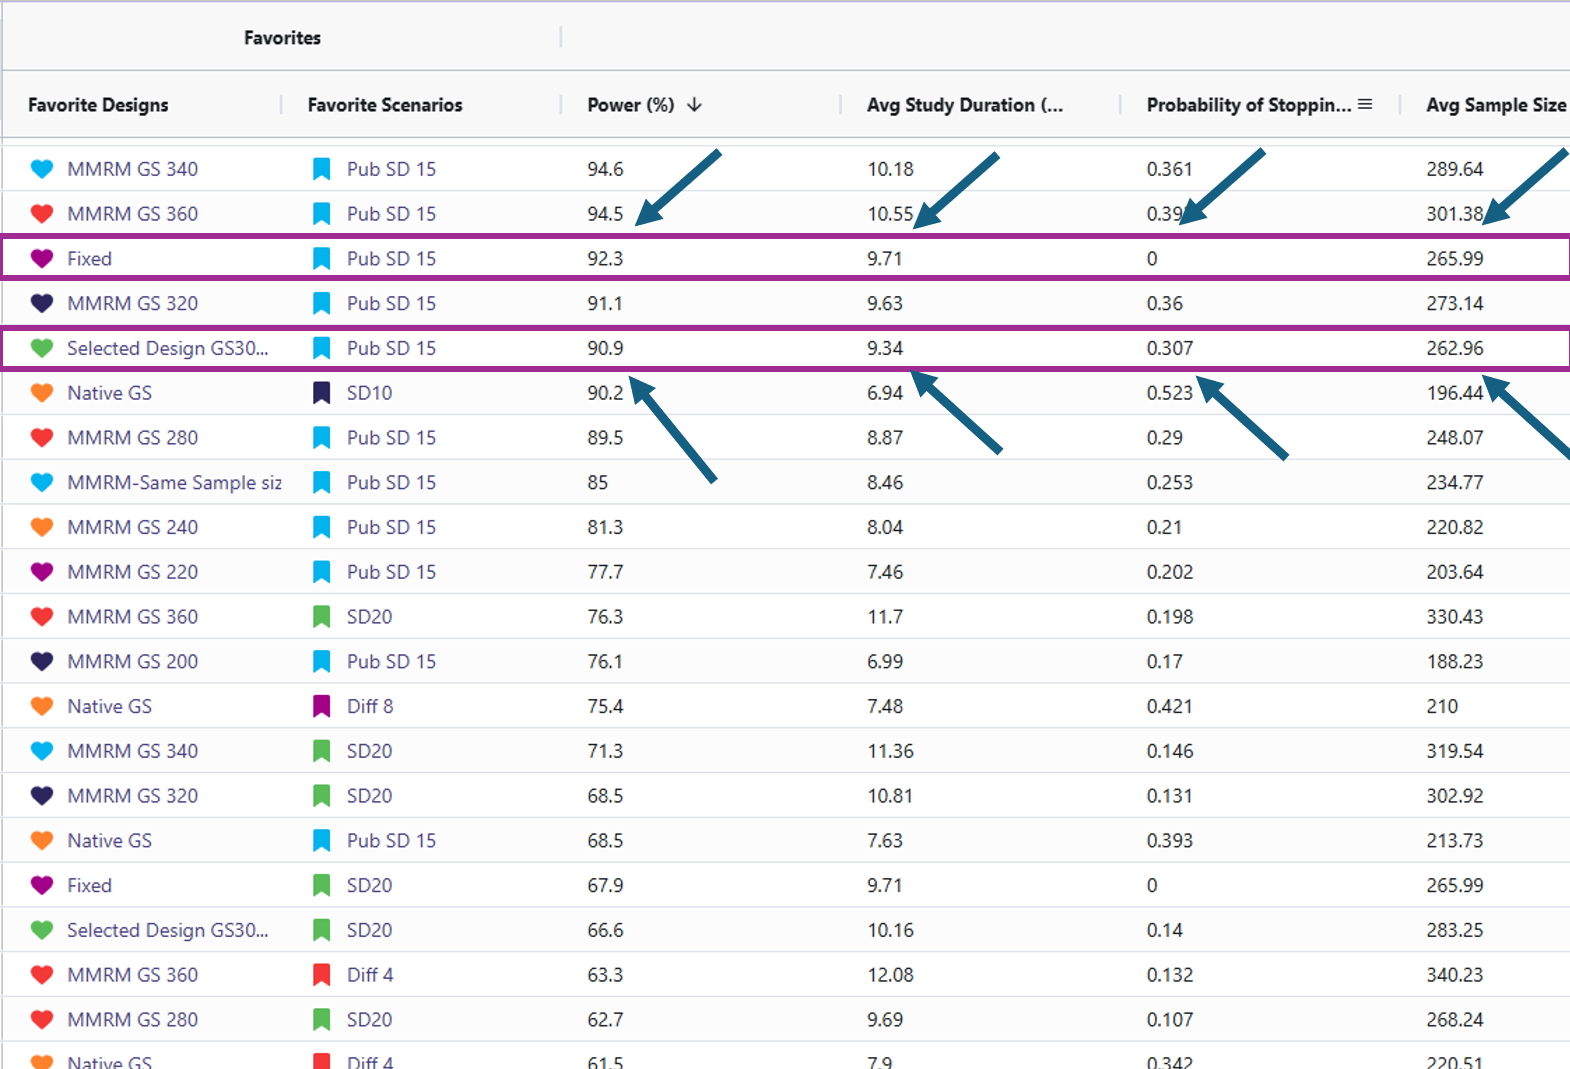
Task: Click the dark heart in the MMRM GS 200 row
Action: 42,661
